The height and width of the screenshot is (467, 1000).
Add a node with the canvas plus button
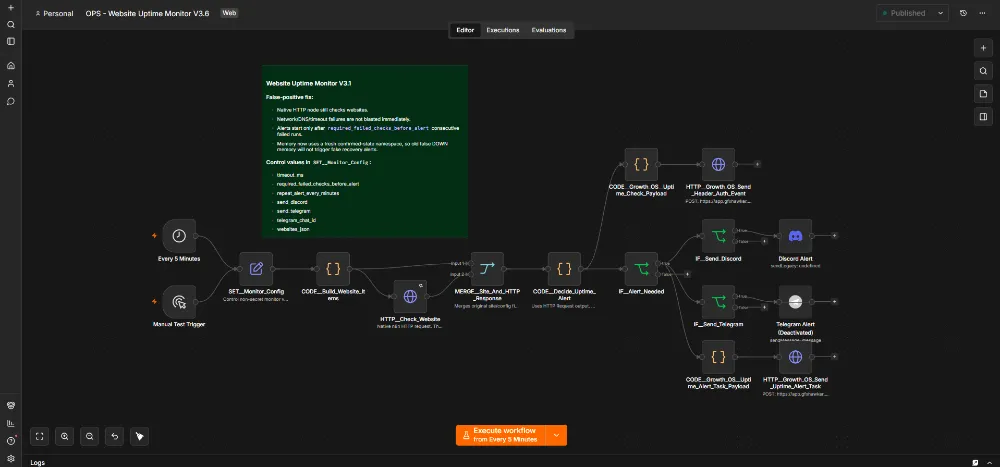pyautogui.click(x=983, y=48)
